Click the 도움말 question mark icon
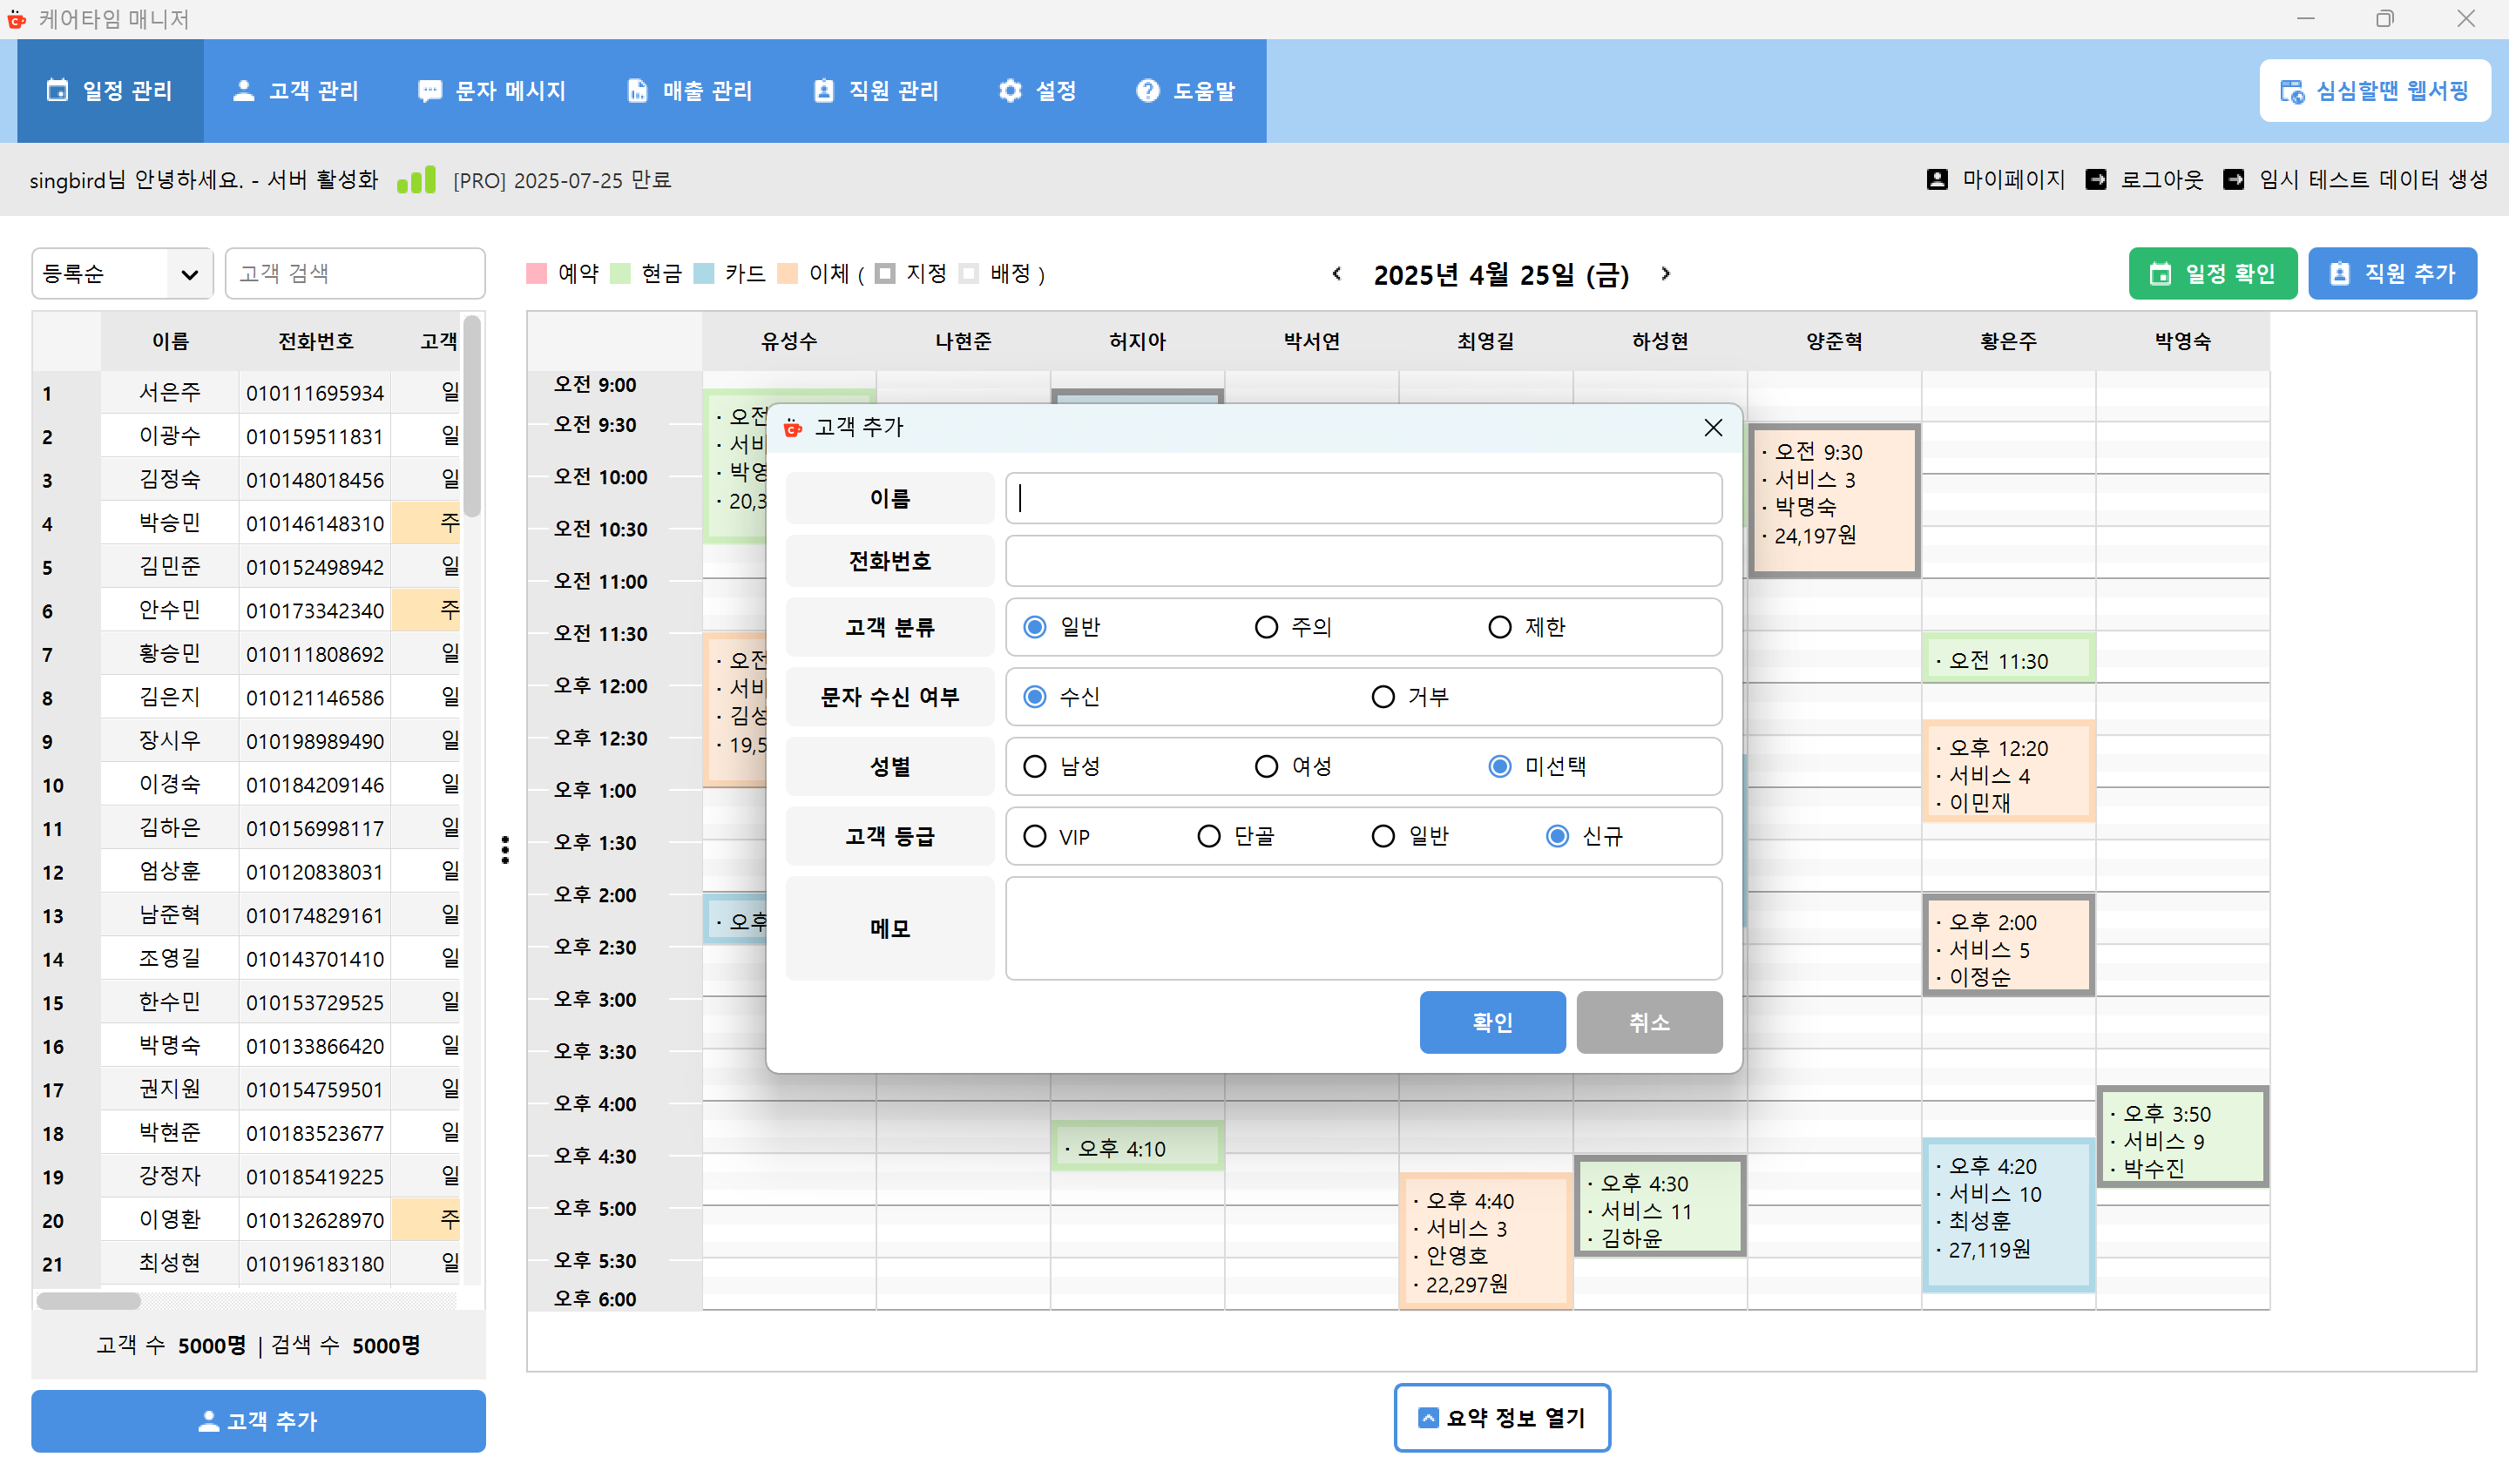The height and width of the screenshot is (1484, 2509). pyautogui.click(x=1147, y=91)
